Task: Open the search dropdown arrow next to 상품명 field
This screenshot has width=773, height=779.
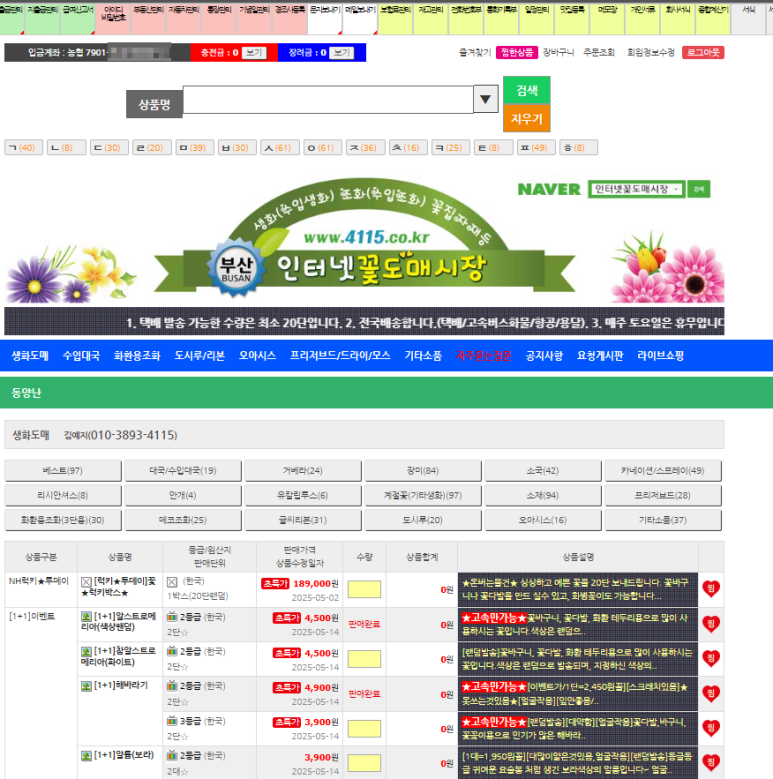Action: 485,99
